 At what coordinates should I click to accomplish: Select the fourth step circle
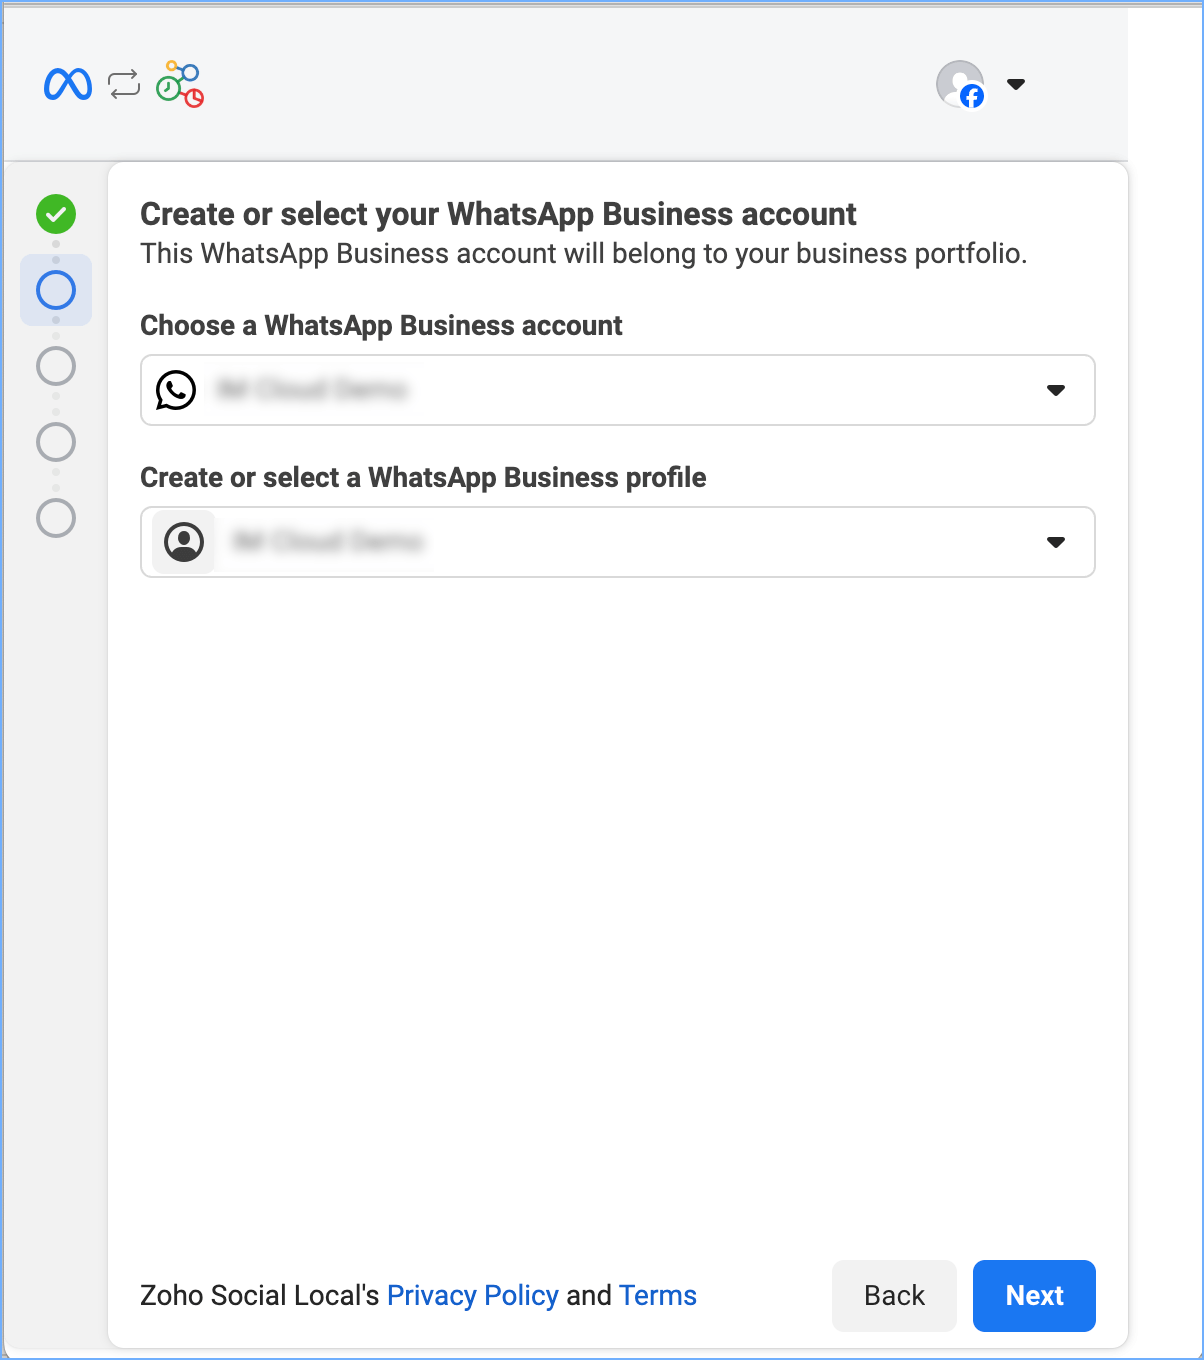pos(56,442)
